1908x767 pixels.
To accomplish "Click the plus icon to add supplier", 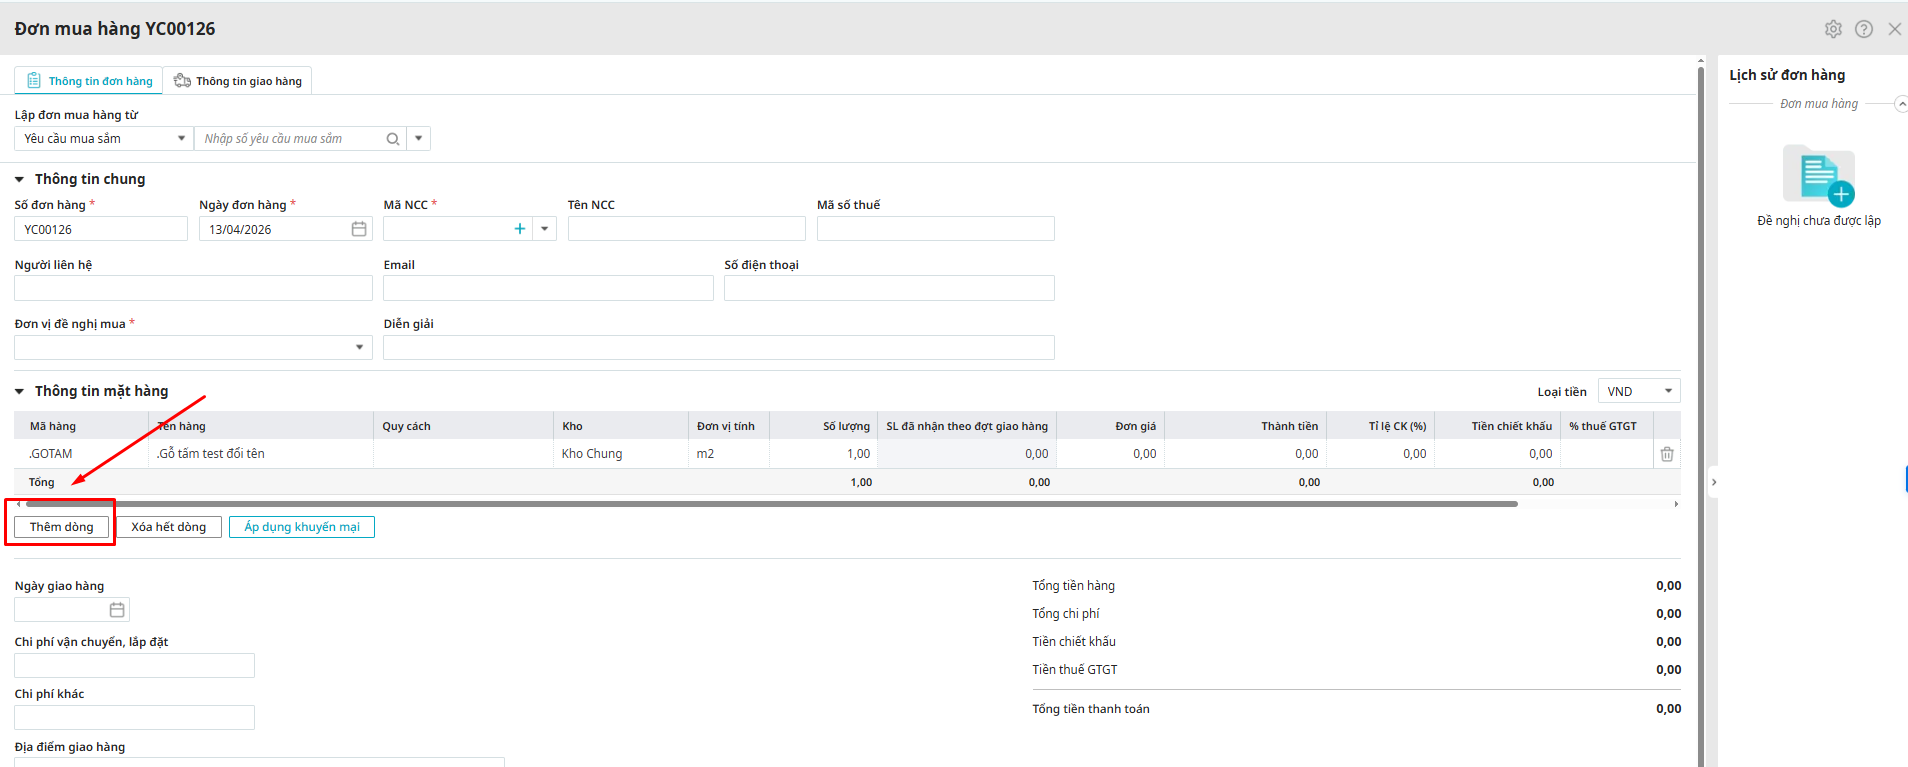I will [520, 229].
